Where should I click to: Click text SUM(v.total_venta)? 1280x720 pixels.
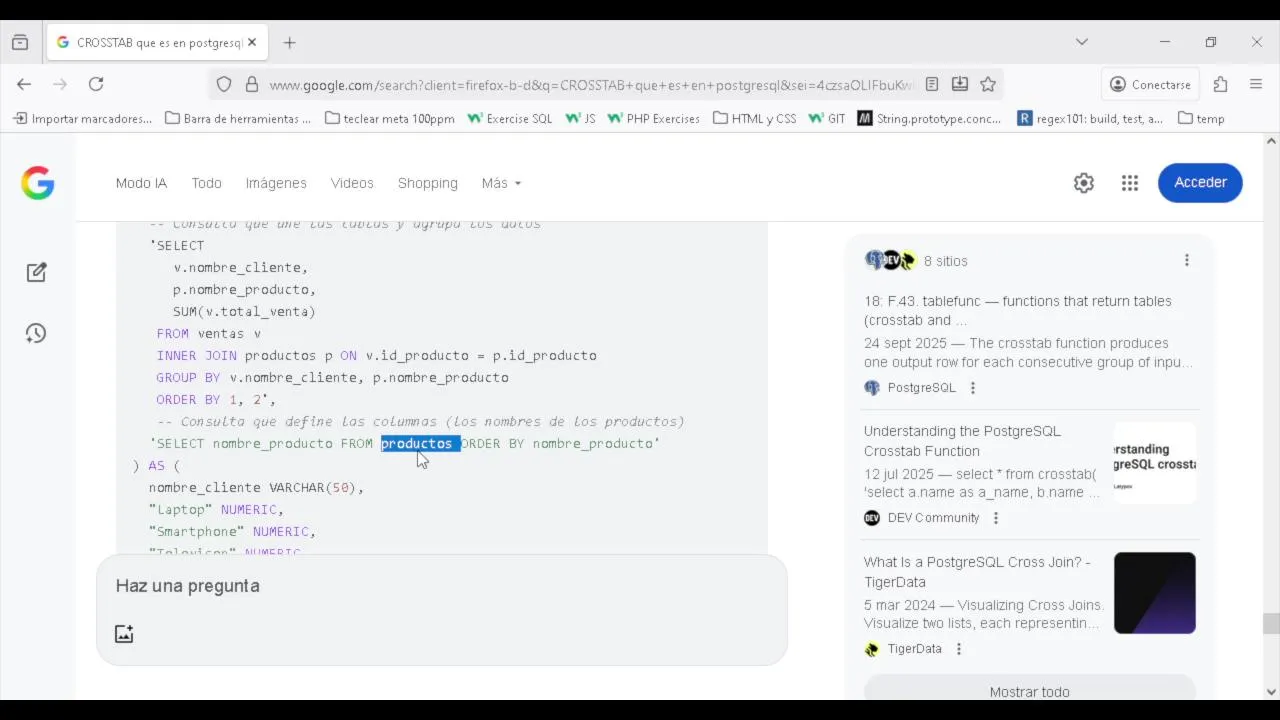pyautogui.click(x=244, y=312)
